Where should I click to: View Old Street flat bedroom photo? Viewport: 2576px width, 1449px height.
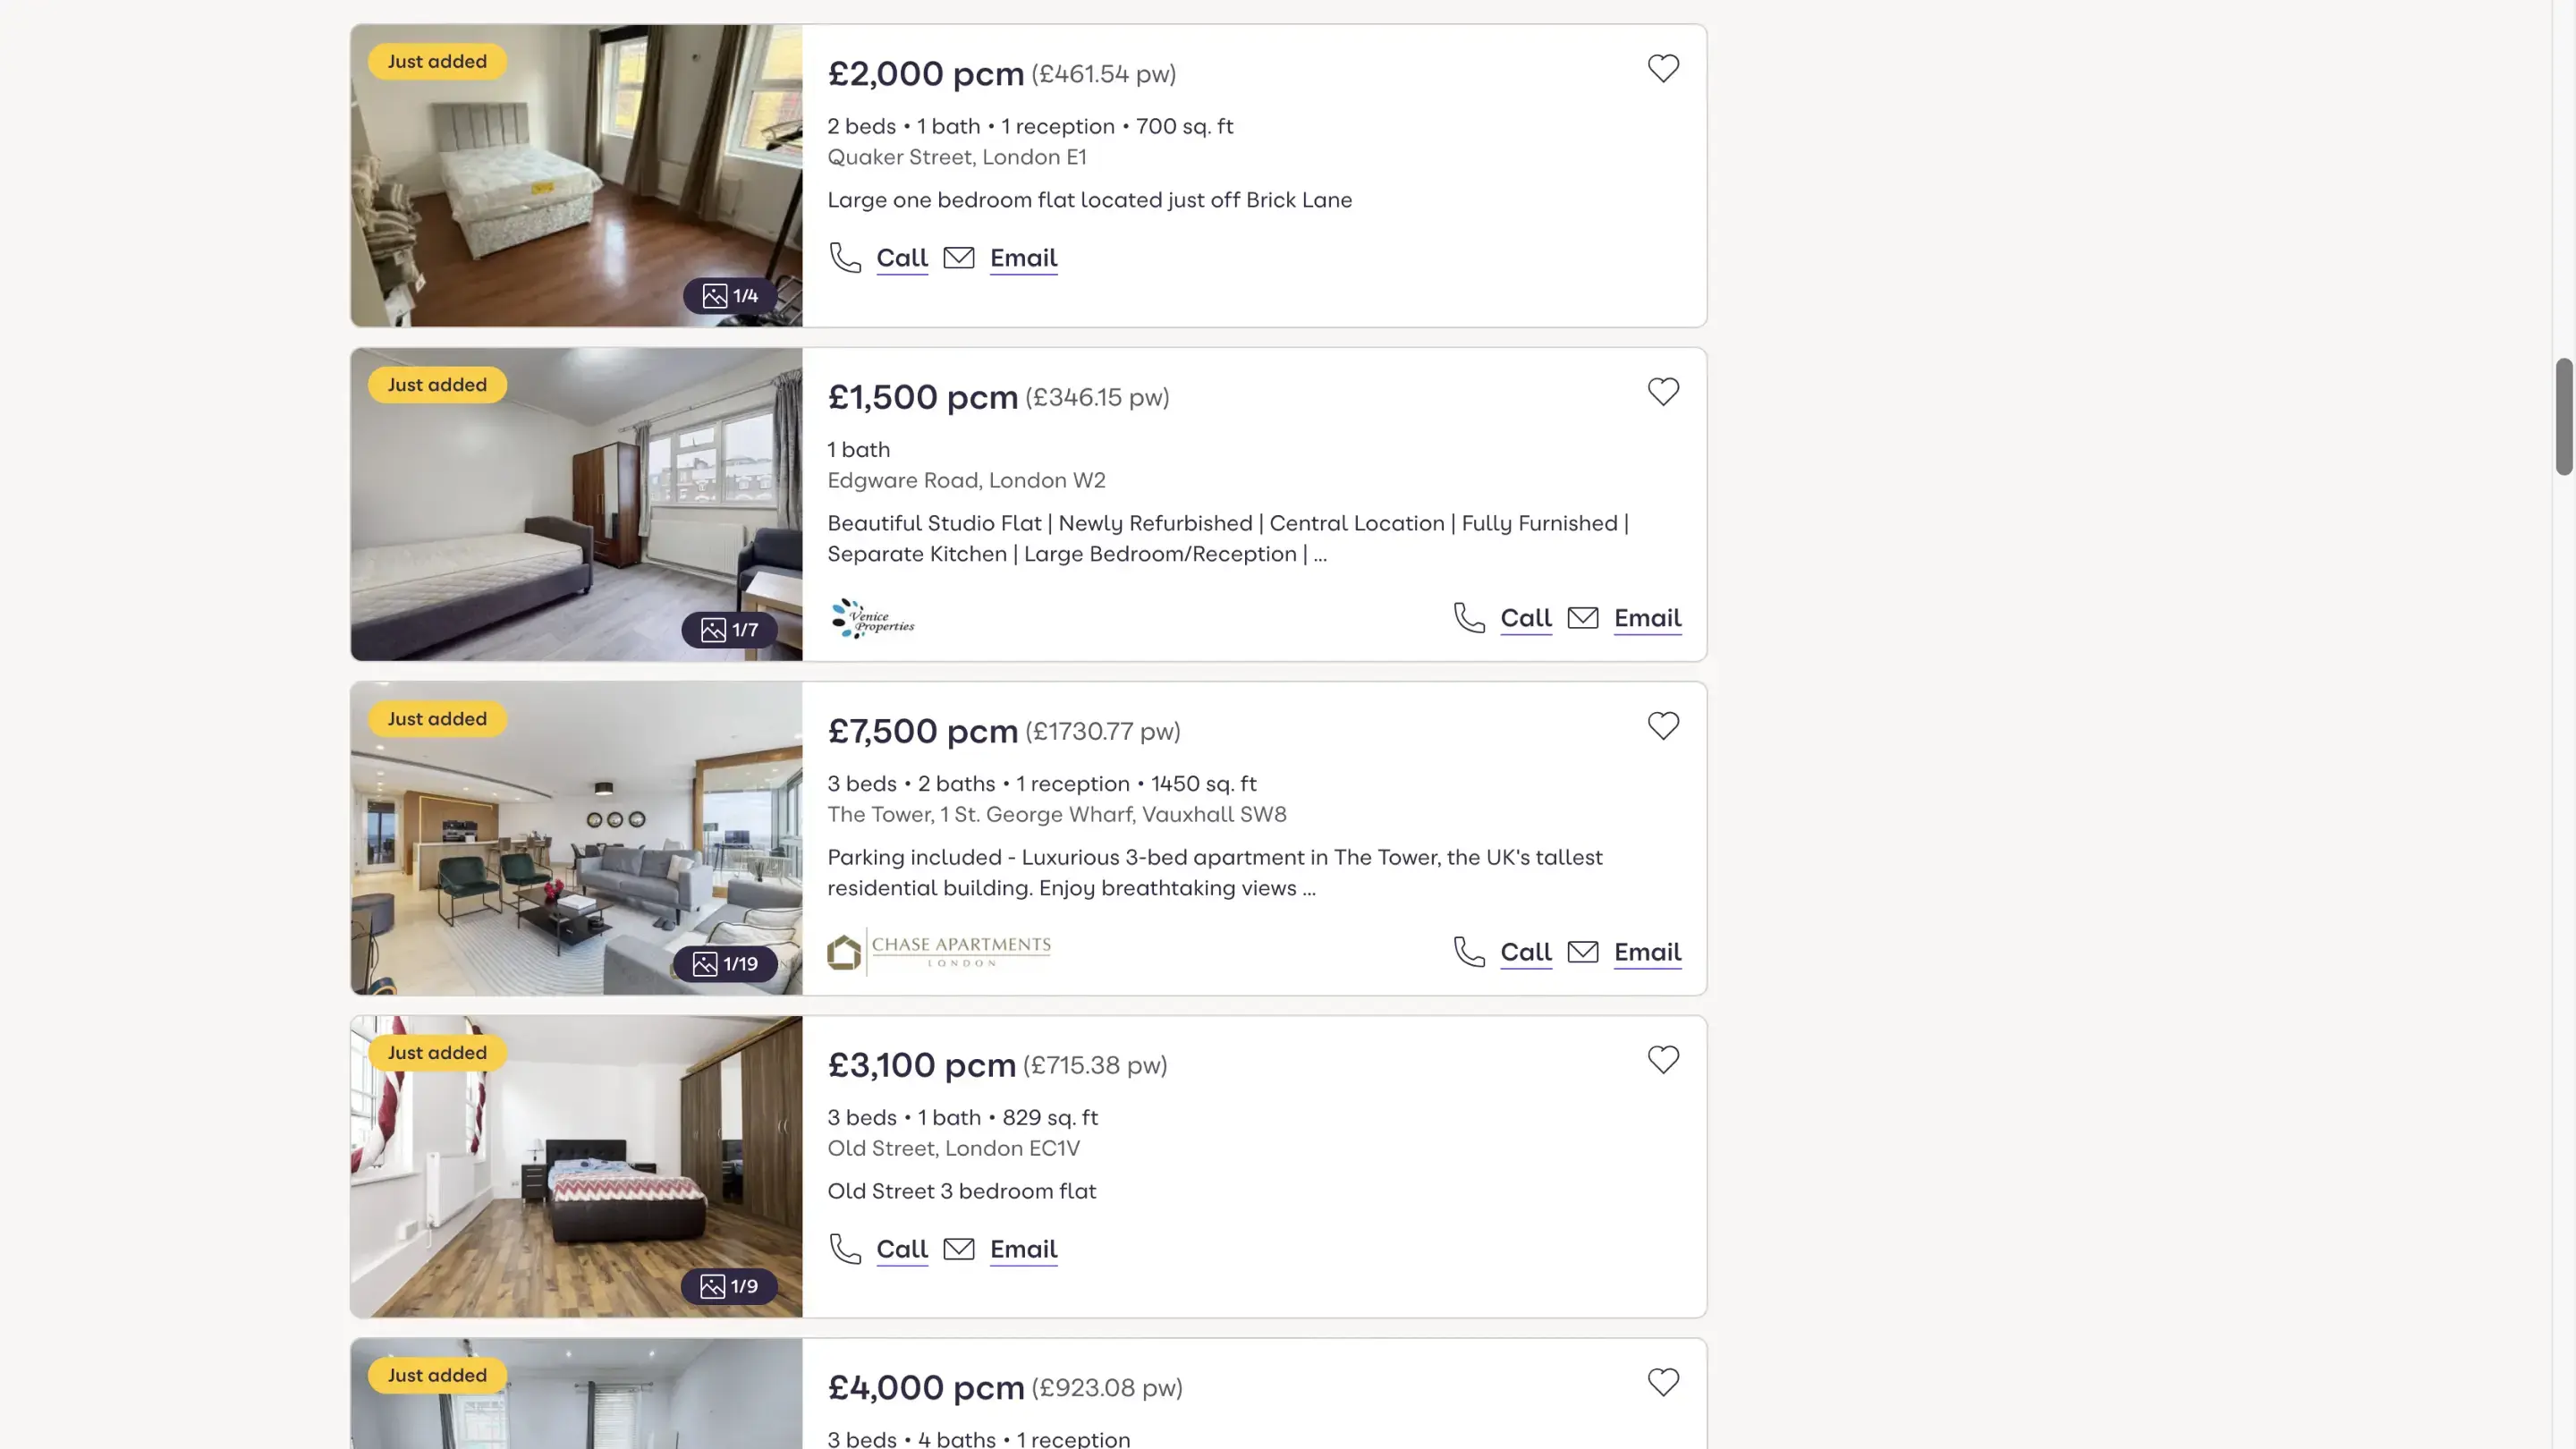[575, 1166]
